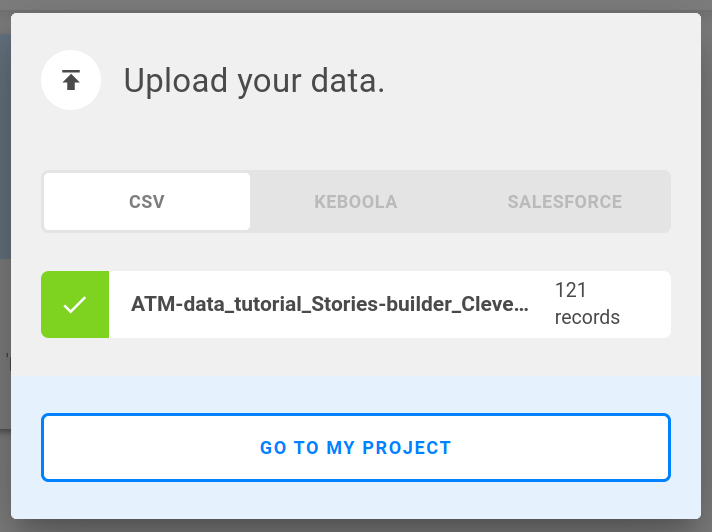Click the 121 records count
This screenshot has height=532, width=712.
click(571, 290)
